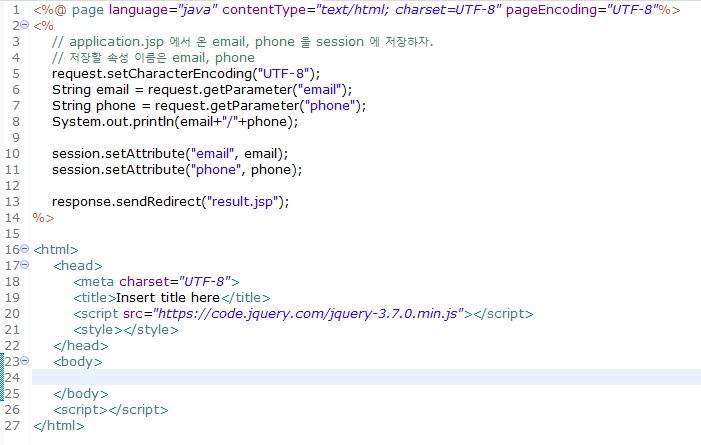
Task: Click the getParameter "email" string on line 6
Action: (x=320, y=90)
